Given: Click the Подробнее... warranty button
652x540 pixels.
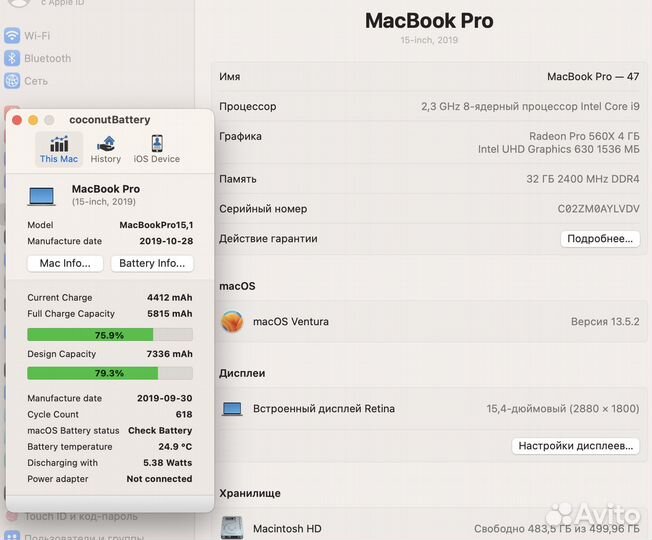Looking at the screenshot, I should click(600, 239).
